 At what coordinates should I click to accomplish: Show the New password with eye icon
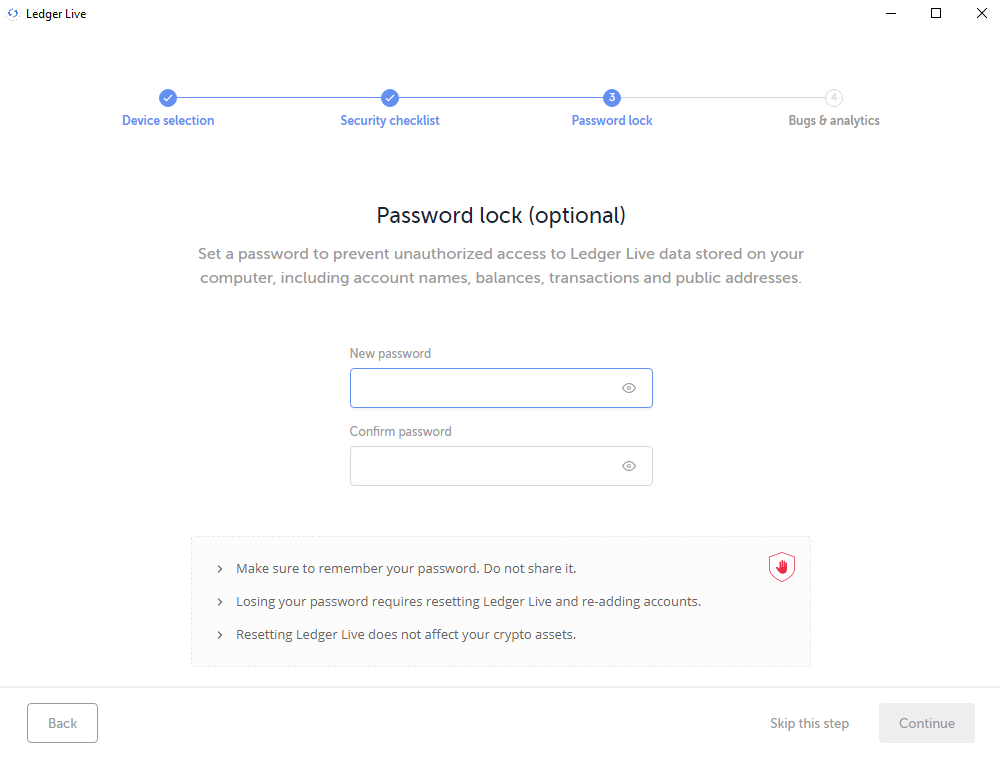pos(629,388)
